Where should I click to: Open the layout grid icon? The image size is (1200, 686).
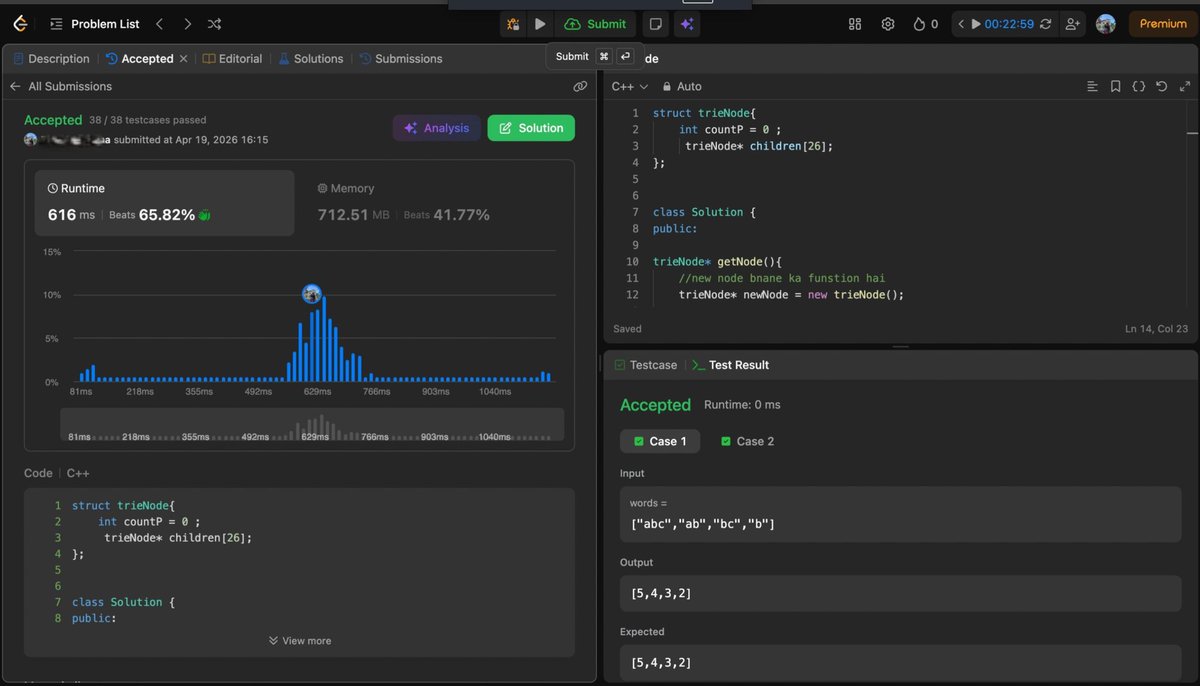click(x=855, y=24)
